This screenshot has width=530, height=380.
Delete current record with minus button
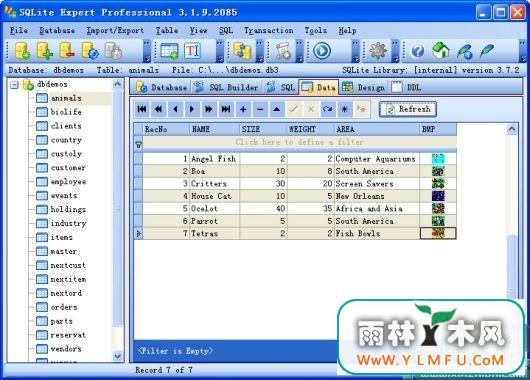(x=260, y=109)
